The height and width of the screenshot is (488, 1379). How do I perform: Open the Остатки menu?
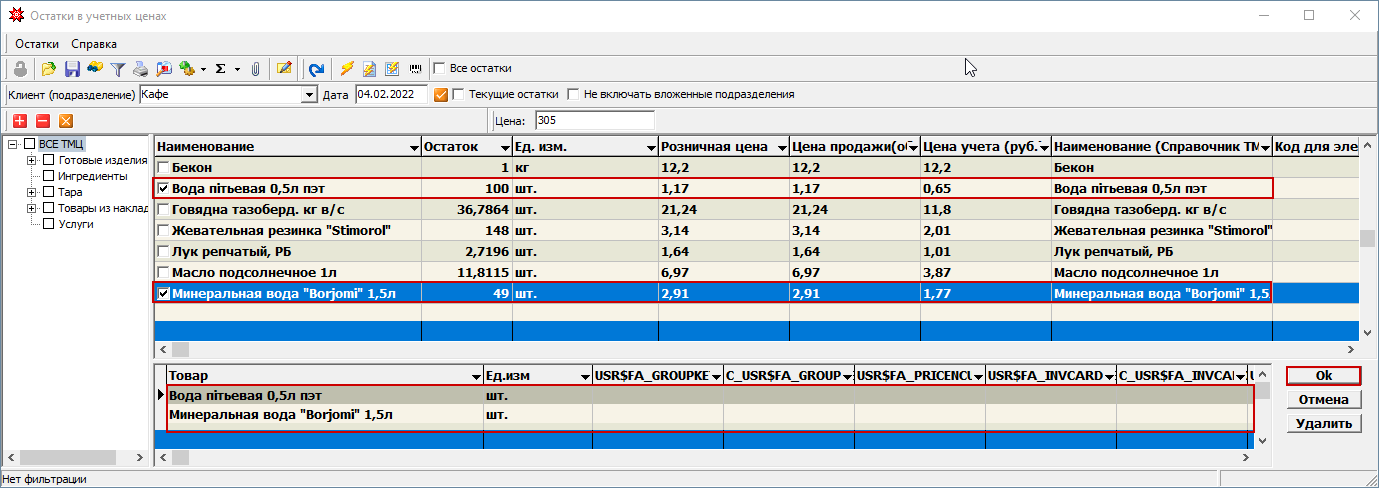coord(37,44)
